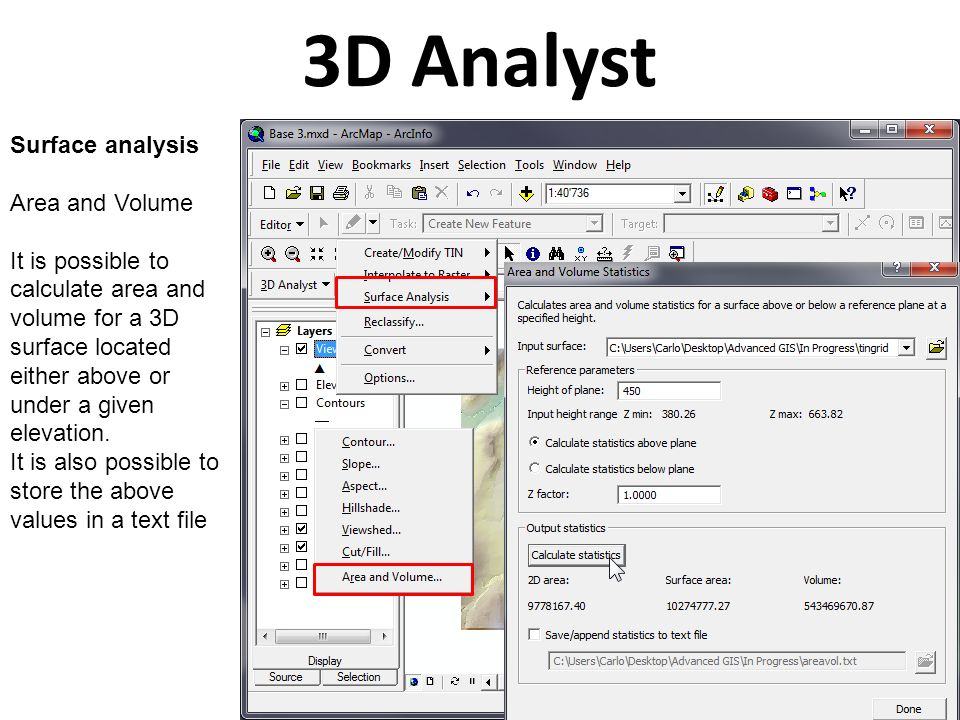Click the Add Data yellow plus icon
The image size is (960, 720).
[526, 194]
